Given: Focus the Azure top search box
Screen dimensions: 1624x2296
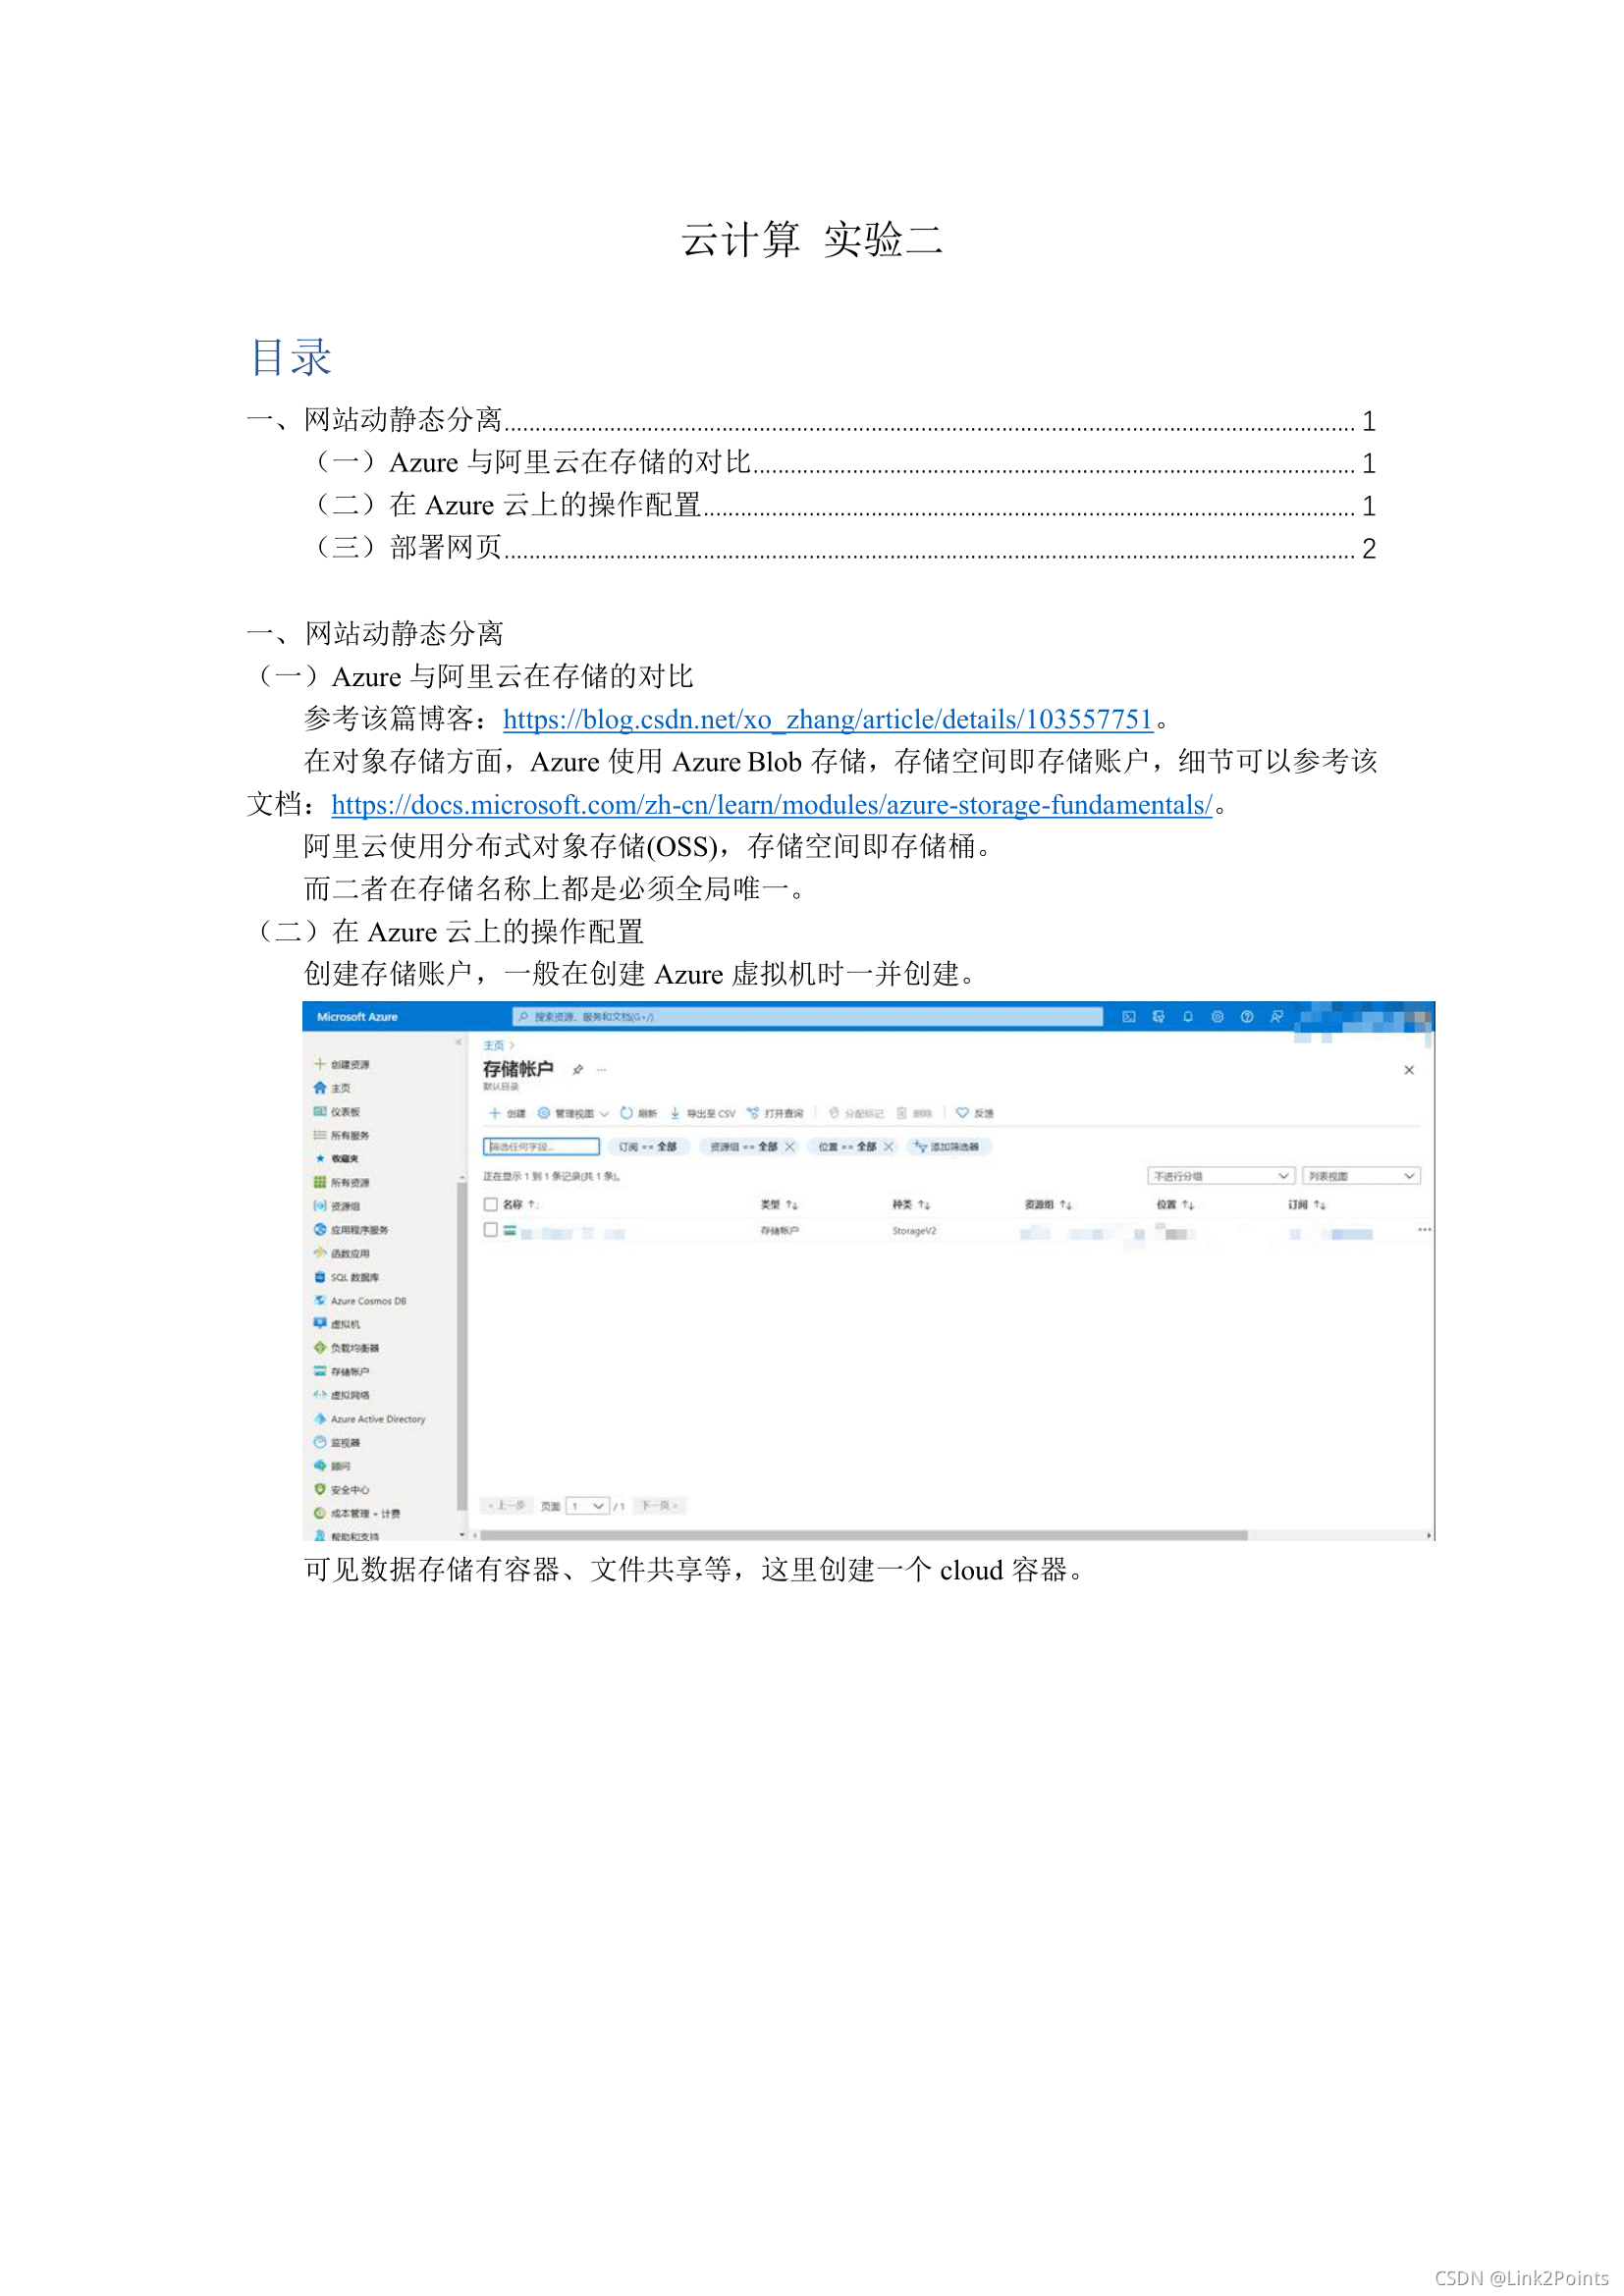Looking at the screenshot, I should (x=808, y=1017).
